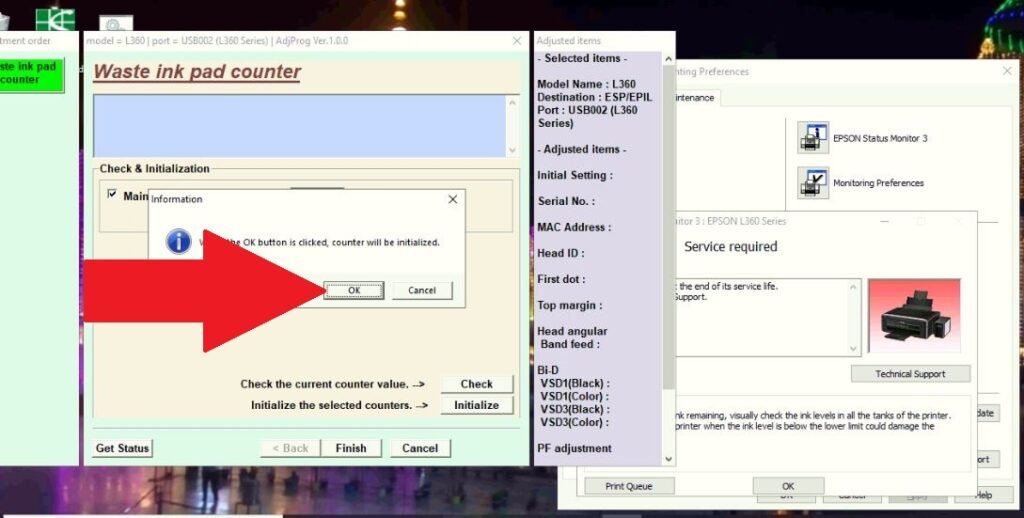This screenshot has width=1024, height=518.
Task: Click 'Top margin :' entry
Action: [x=569, y=306]
